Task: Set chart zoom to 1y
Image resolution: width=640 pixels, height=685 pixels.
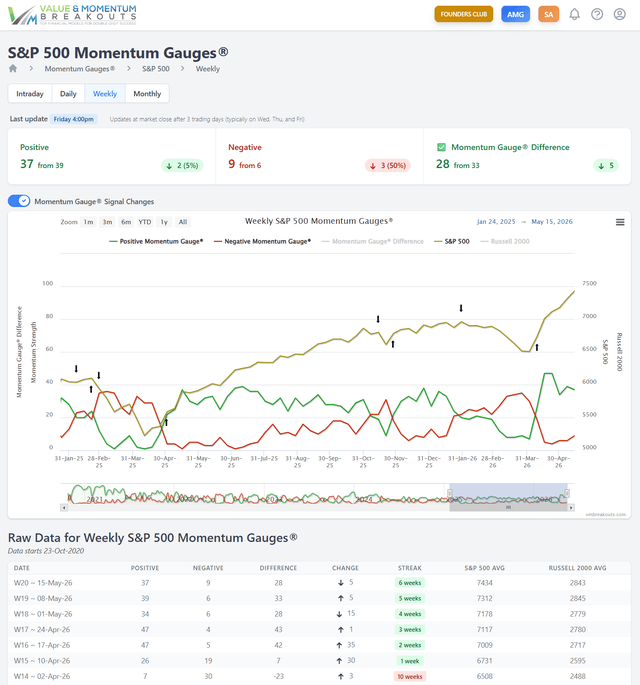Action: coord(164,222)
